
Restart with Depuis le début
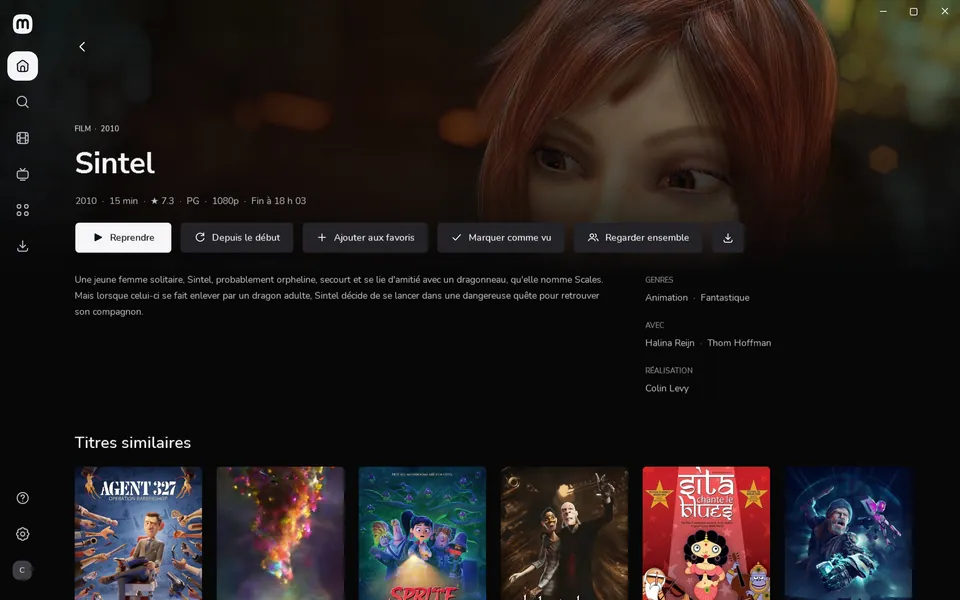click(x=237, y=238)
